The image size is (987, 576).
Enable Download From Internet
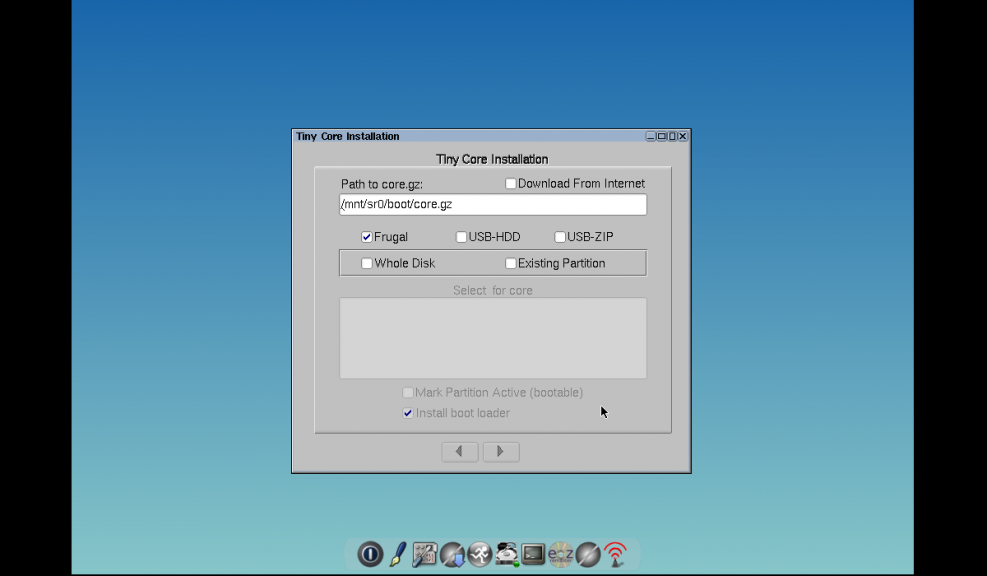coord(510,183)
